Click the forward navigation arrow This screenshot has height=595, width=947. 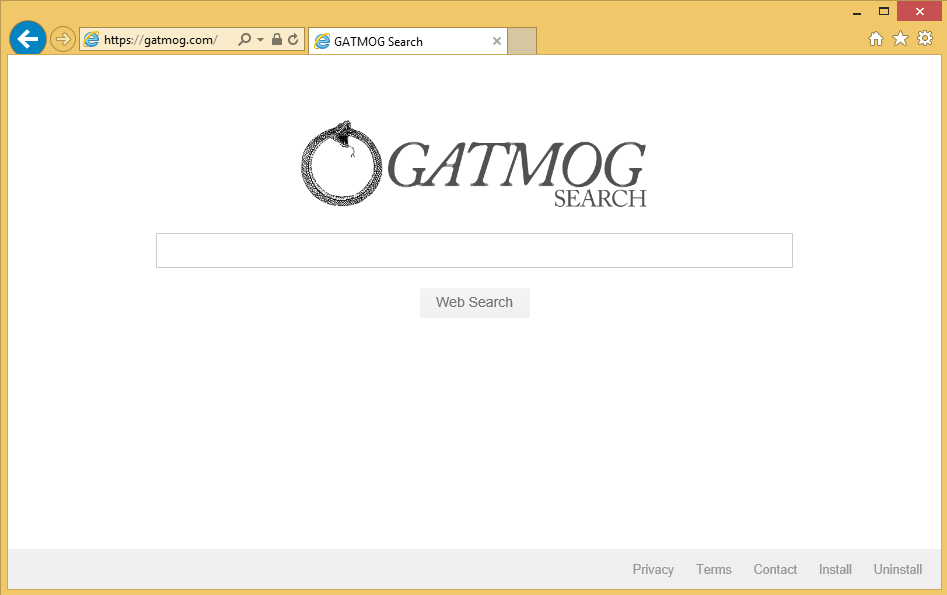(63, 39)
